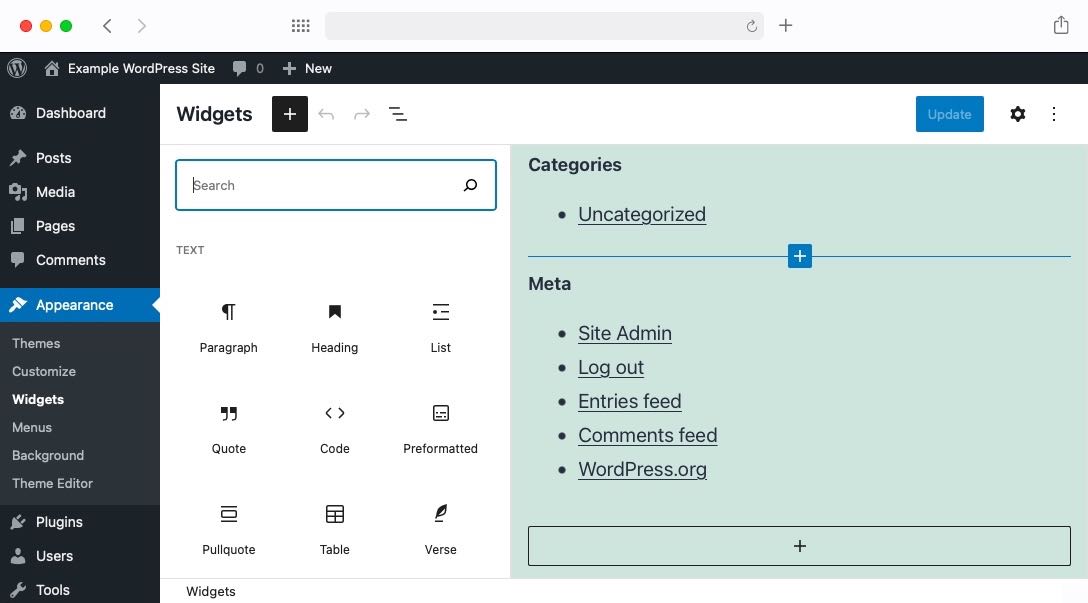Click the undo arrow

coord(326,114)
